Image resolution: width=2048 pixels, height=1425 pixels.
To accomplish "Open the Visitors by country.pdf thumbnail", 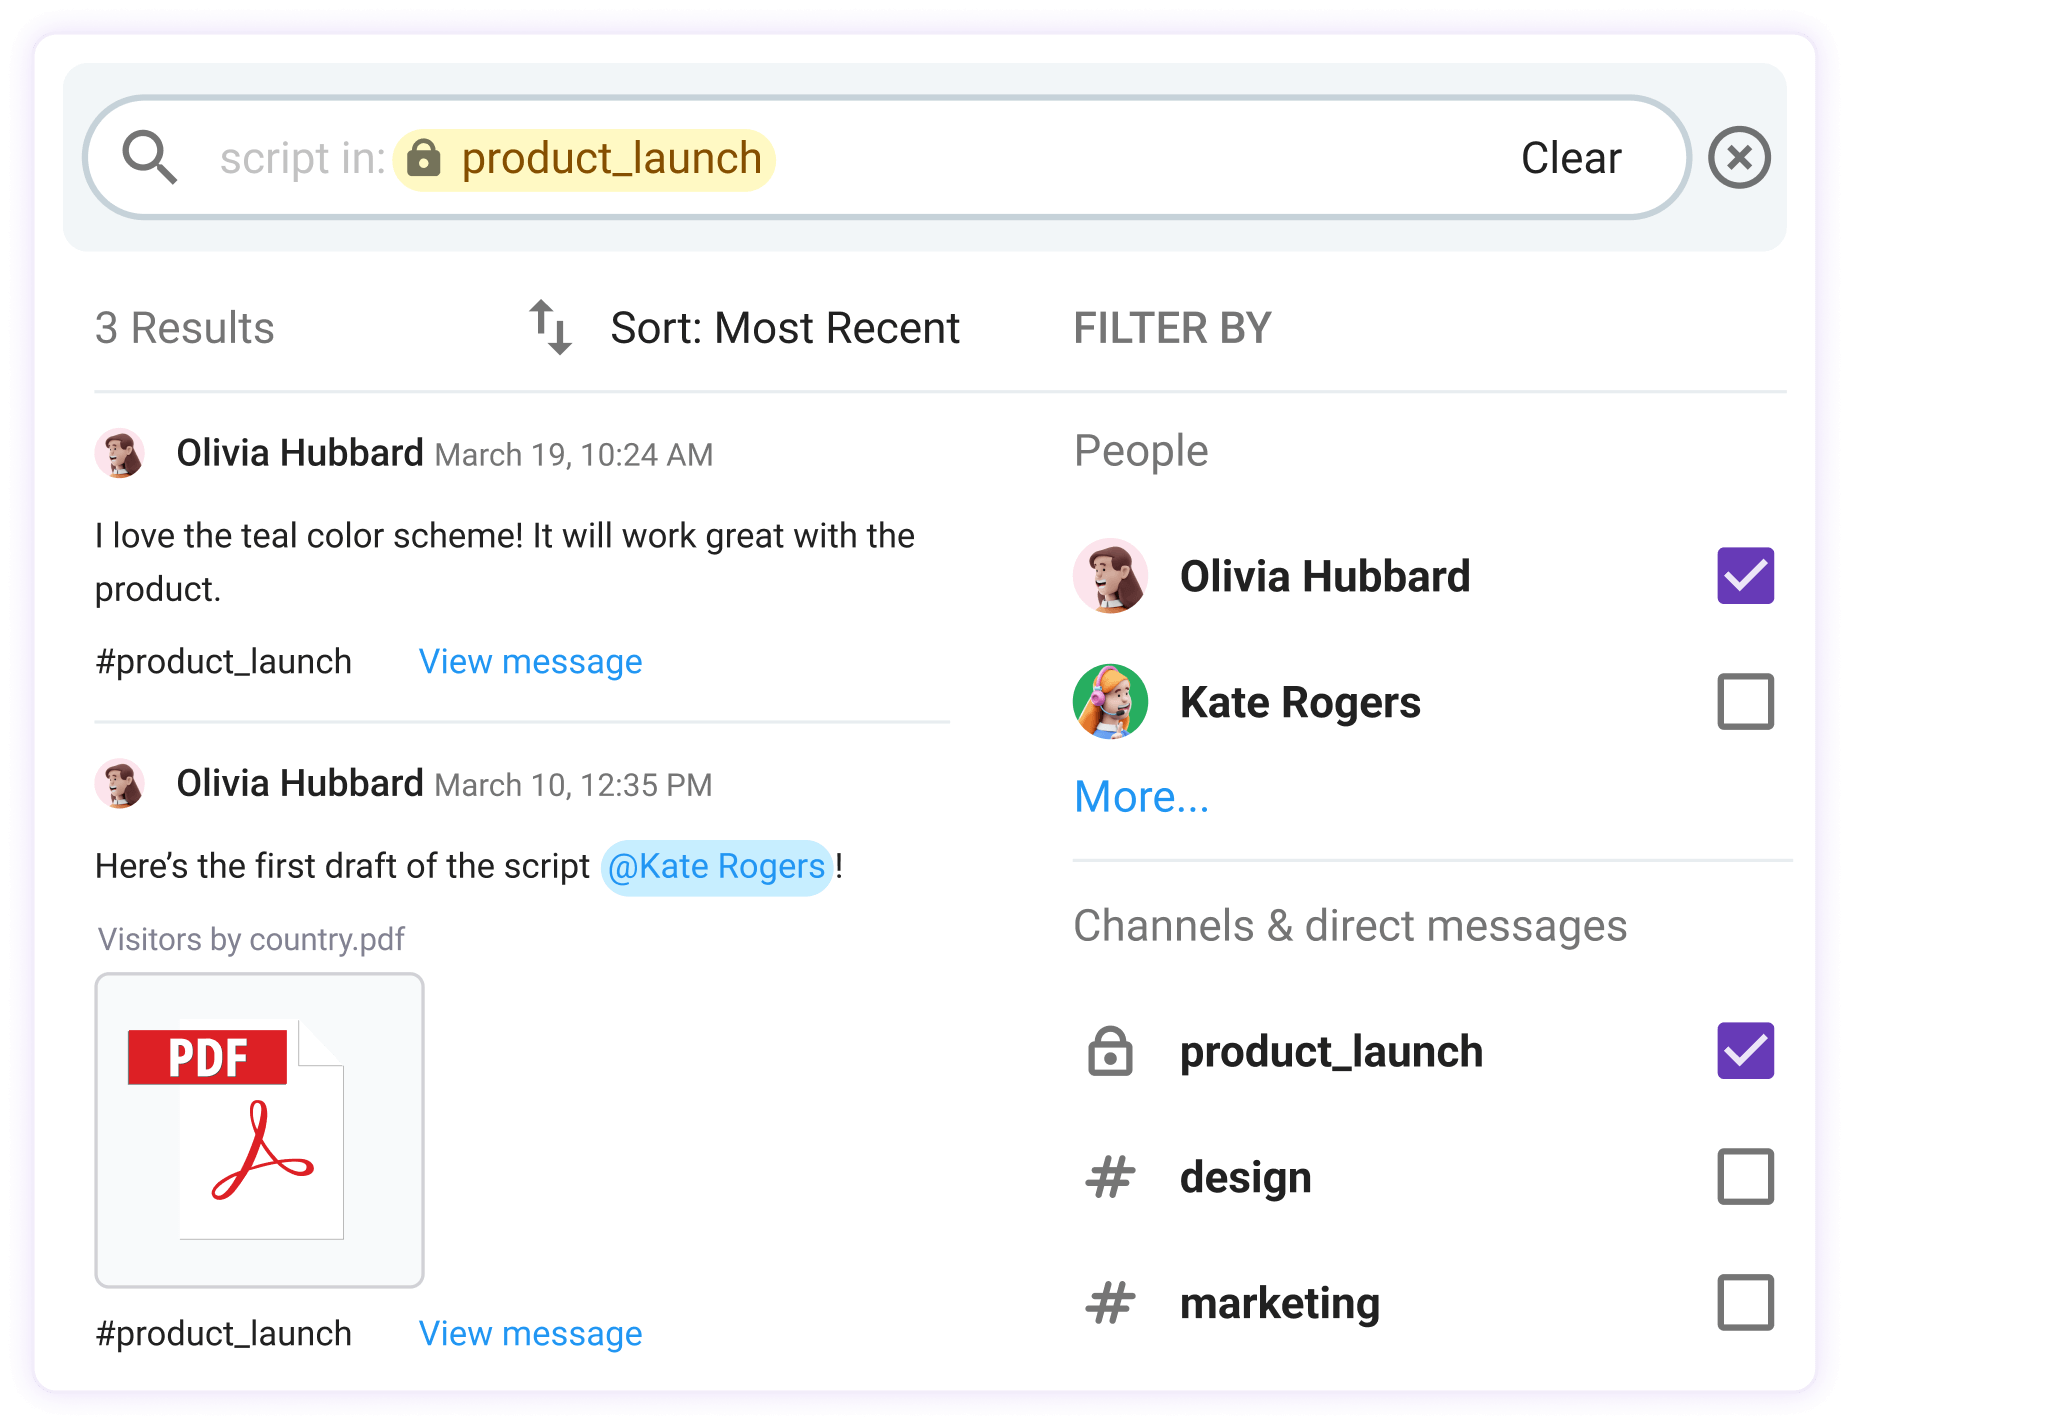I will (259, 1128).
